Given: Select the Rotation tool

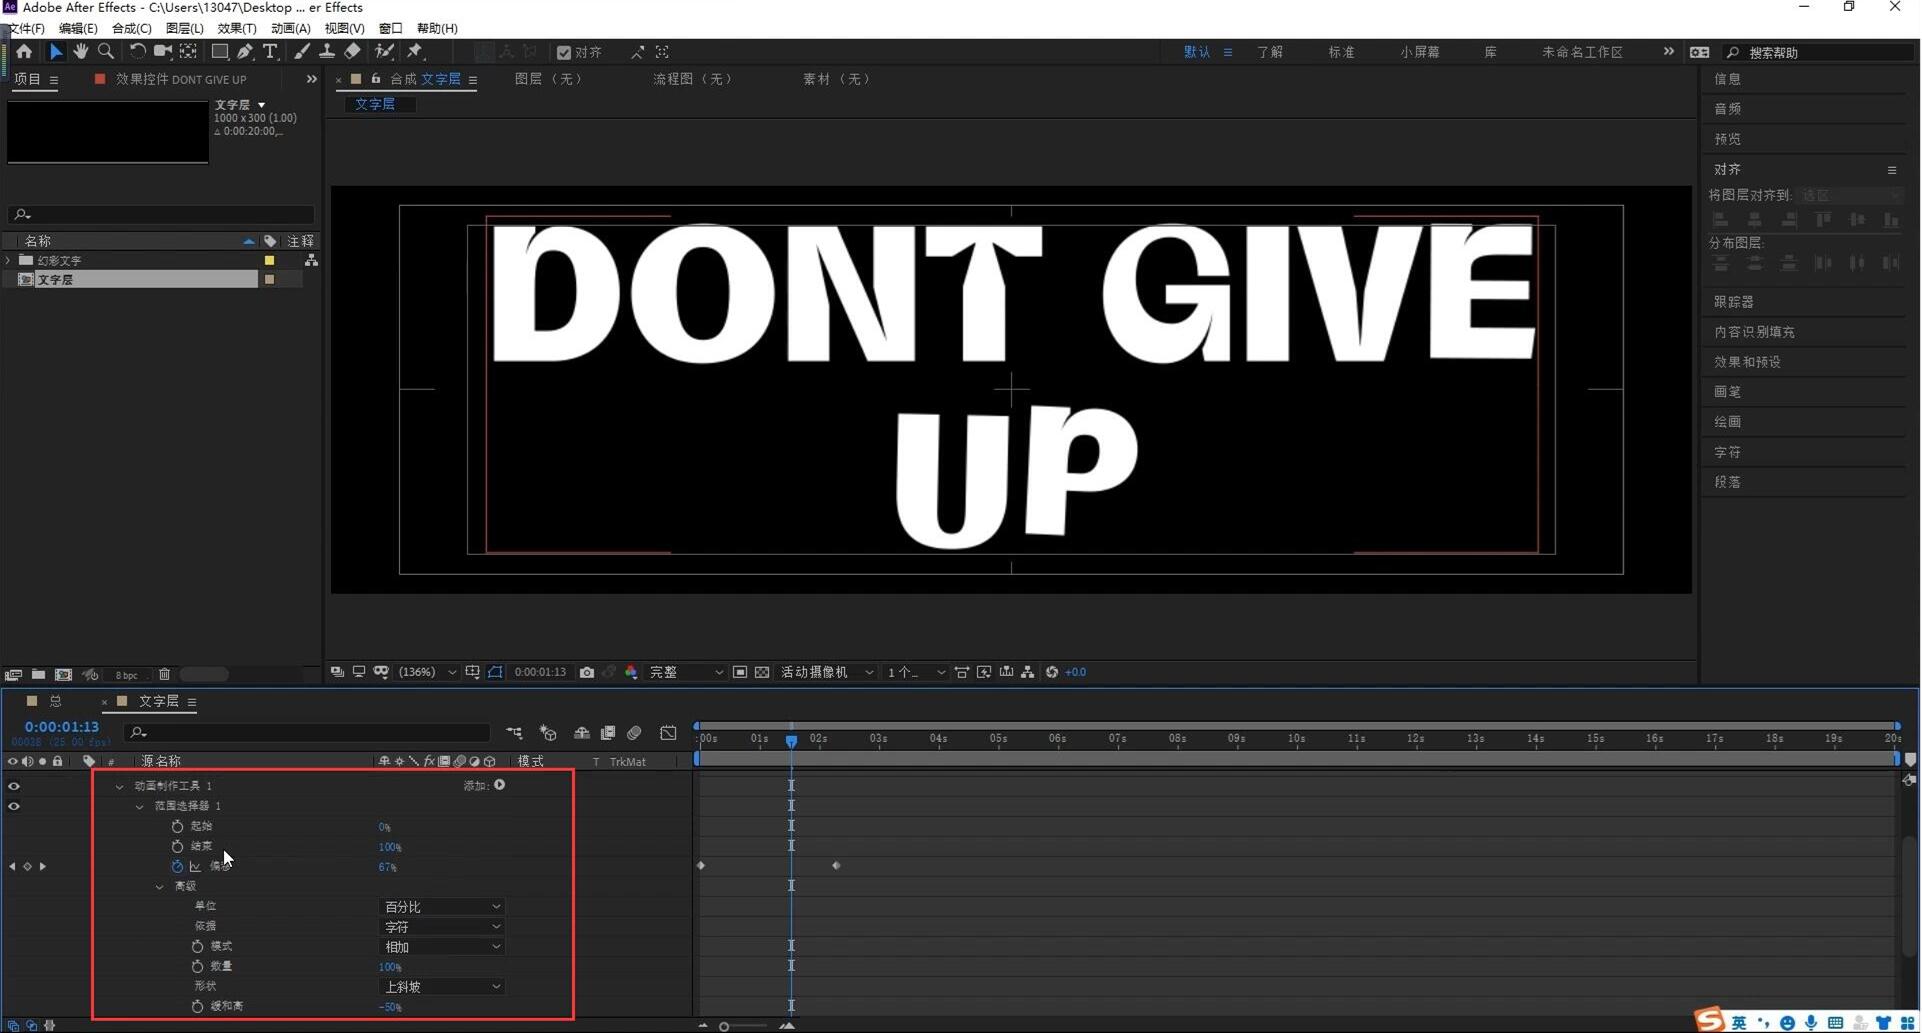Looking at the screenshot, I should point(137,52).
